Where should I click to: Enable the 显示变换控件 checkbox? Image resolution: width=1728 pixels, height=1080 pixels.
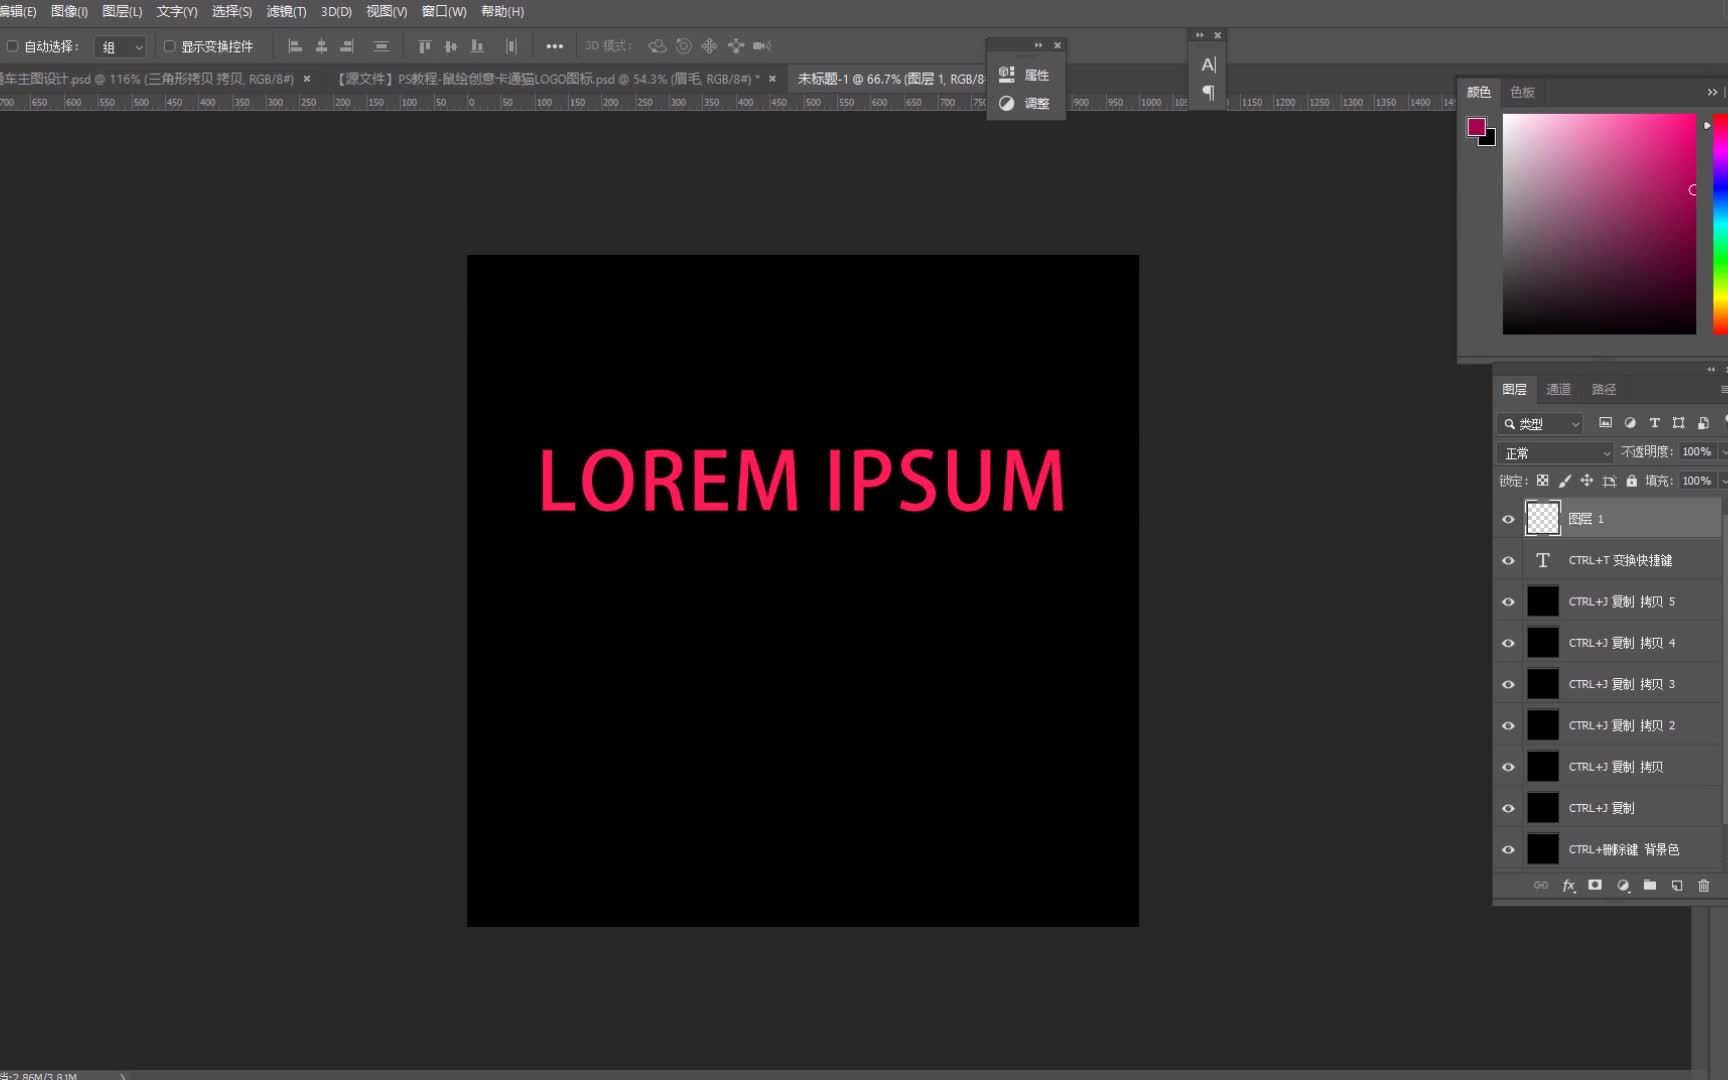click(170, 46)
